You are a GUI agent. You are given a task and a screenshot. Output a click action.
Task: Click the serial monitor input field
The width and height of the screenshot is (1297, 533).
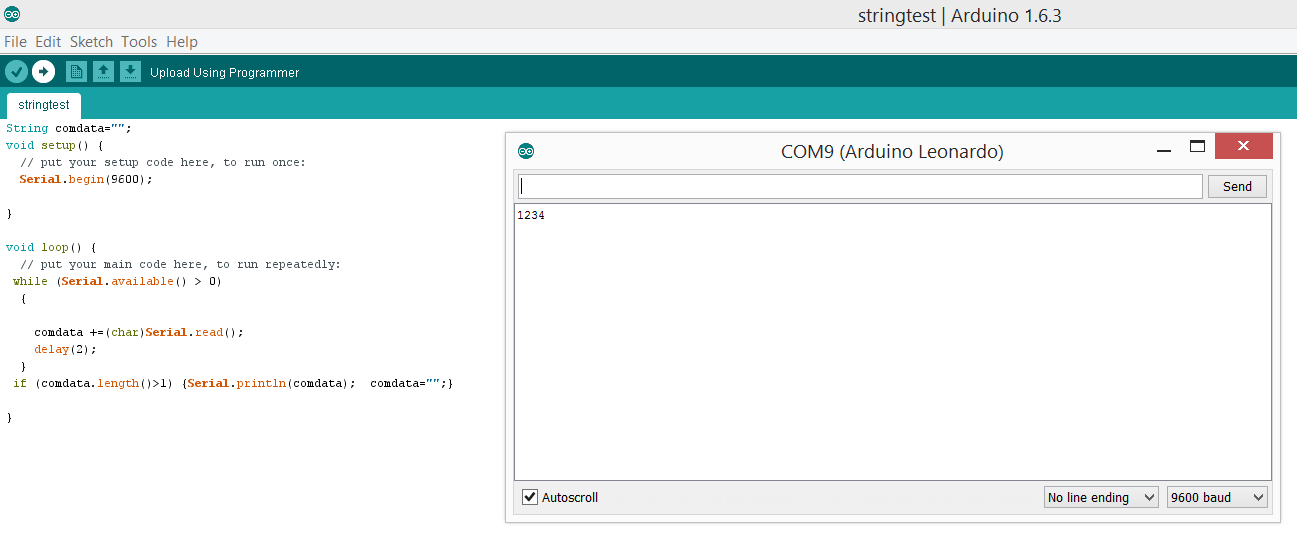860,187
